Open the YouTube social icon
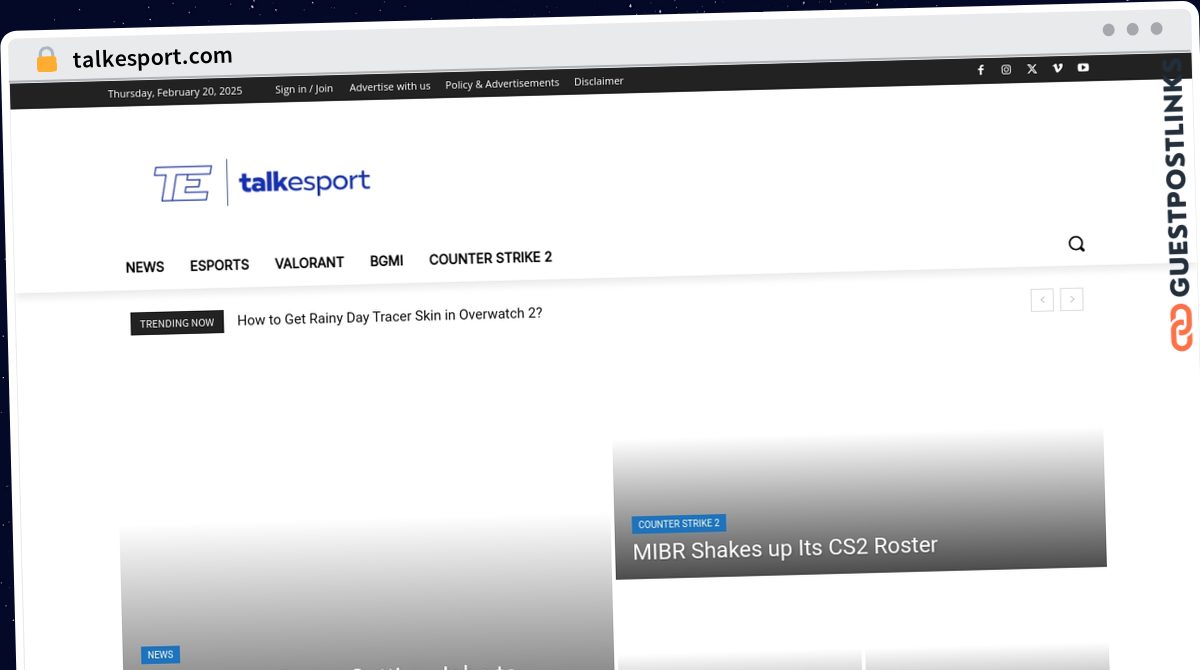1200x670 pixels. (1083, 68)
